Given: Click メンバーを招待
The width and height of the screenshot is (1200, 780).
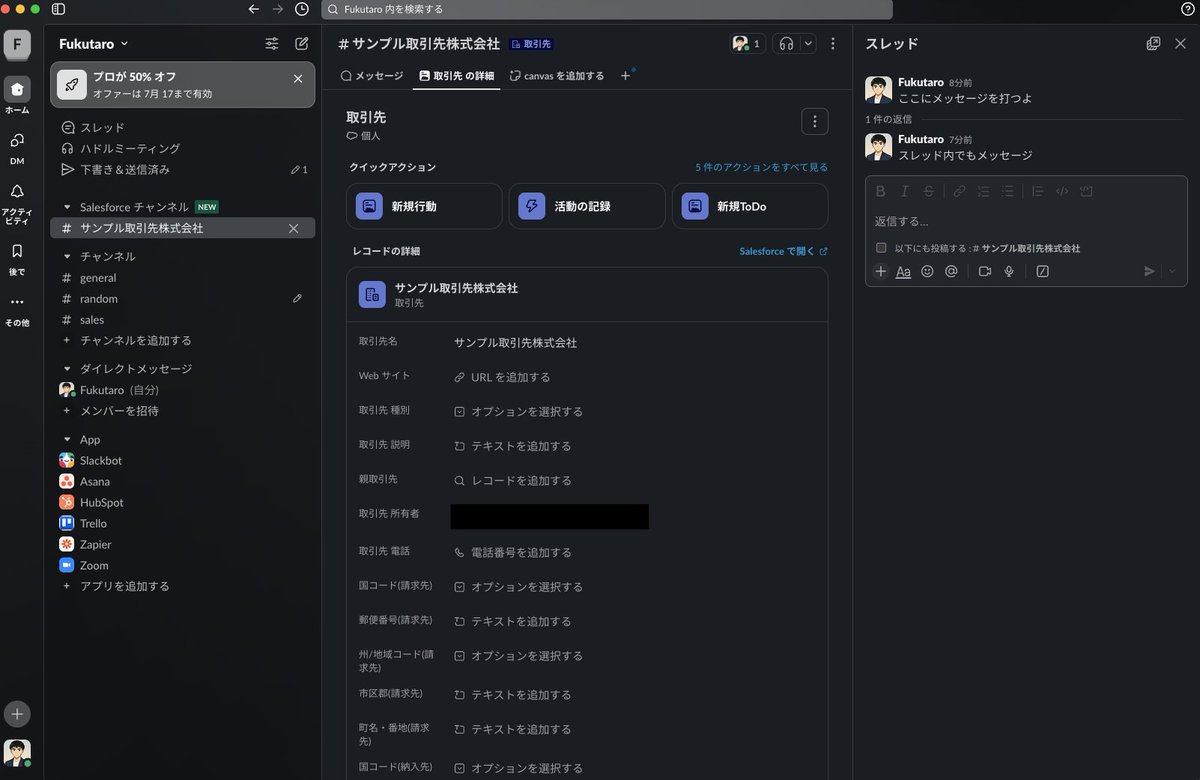Looking at the screenshot, I should pos(183,411).
